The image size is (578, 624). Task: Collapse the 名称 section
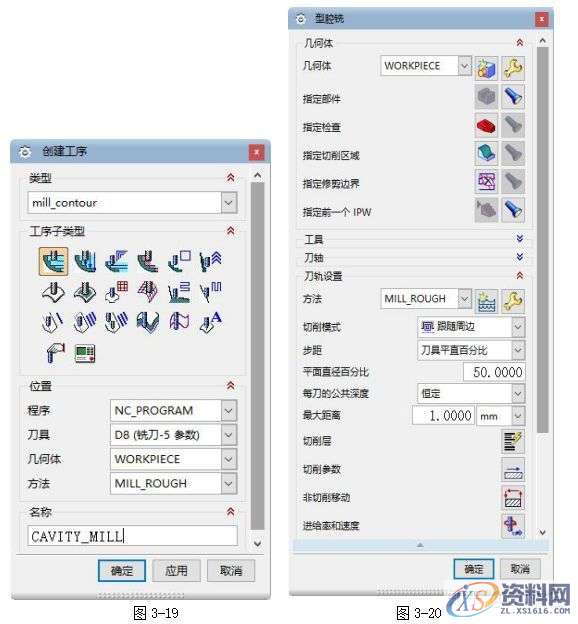point(230,512)
